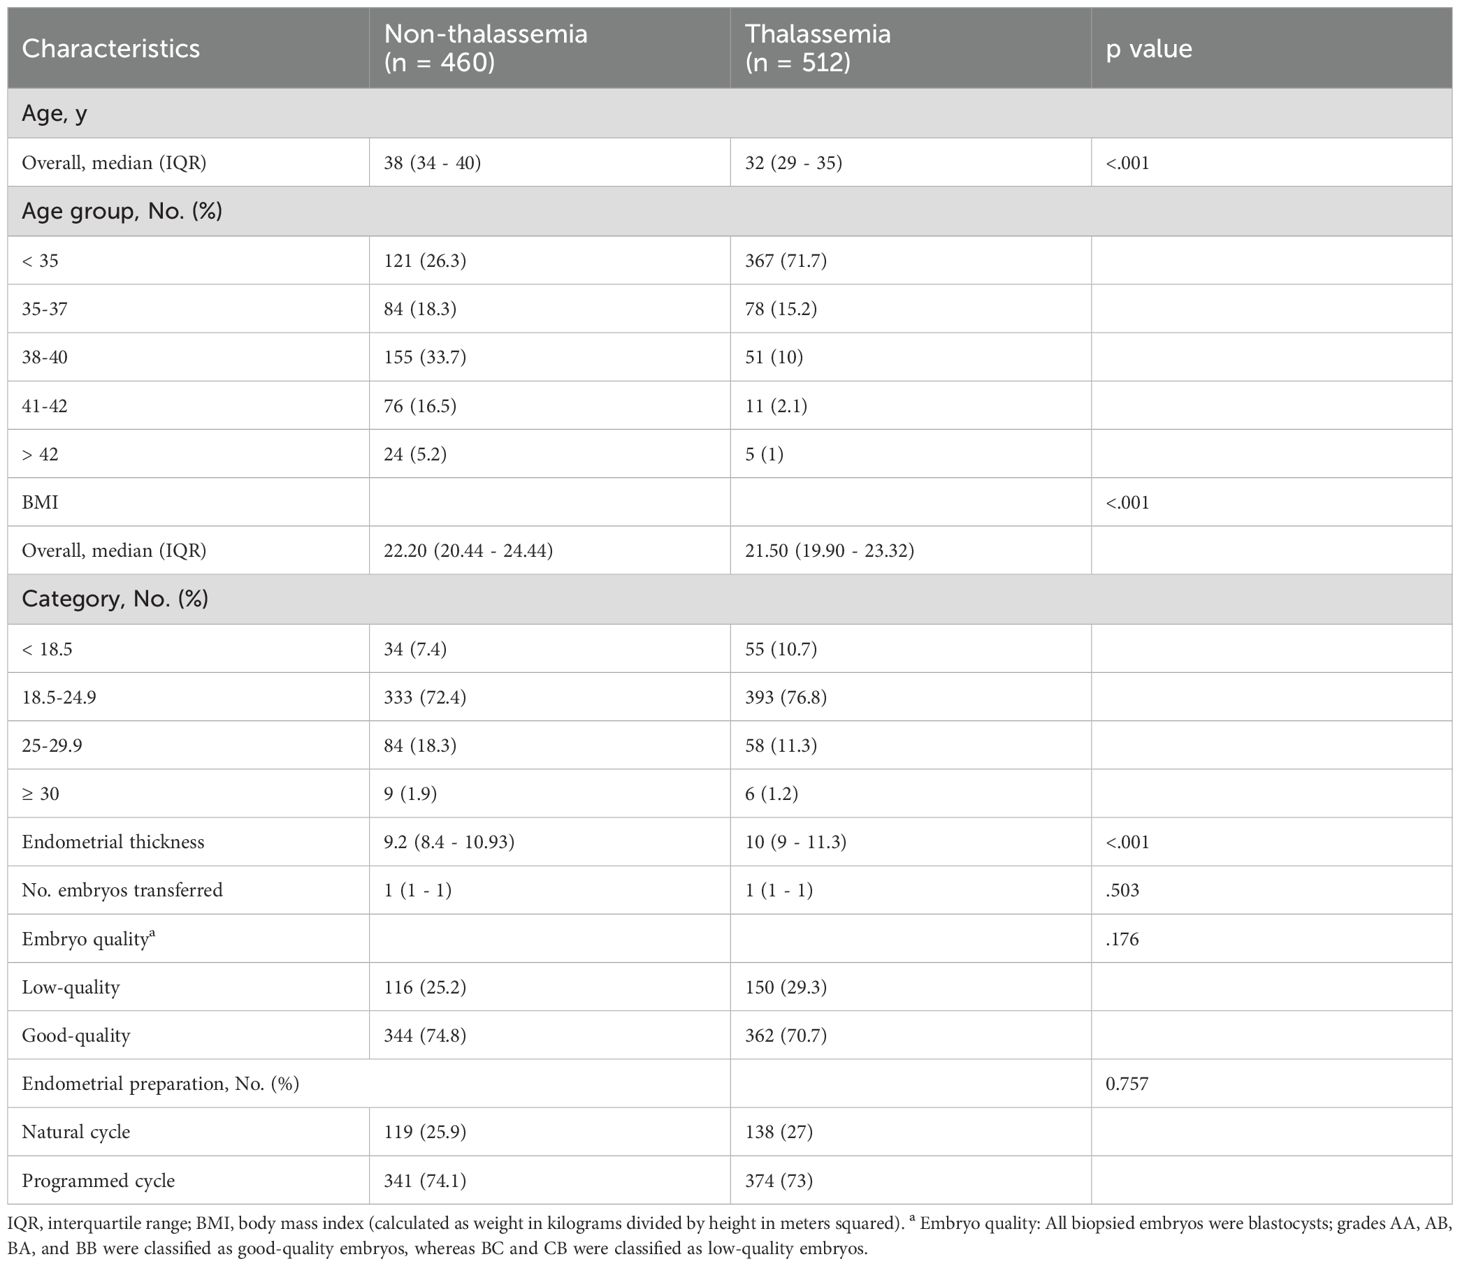Click the Non-thalassemia (n = 460) header
The width and height of the screenshot is (1460, 1266).
click(x=486, y=48)
